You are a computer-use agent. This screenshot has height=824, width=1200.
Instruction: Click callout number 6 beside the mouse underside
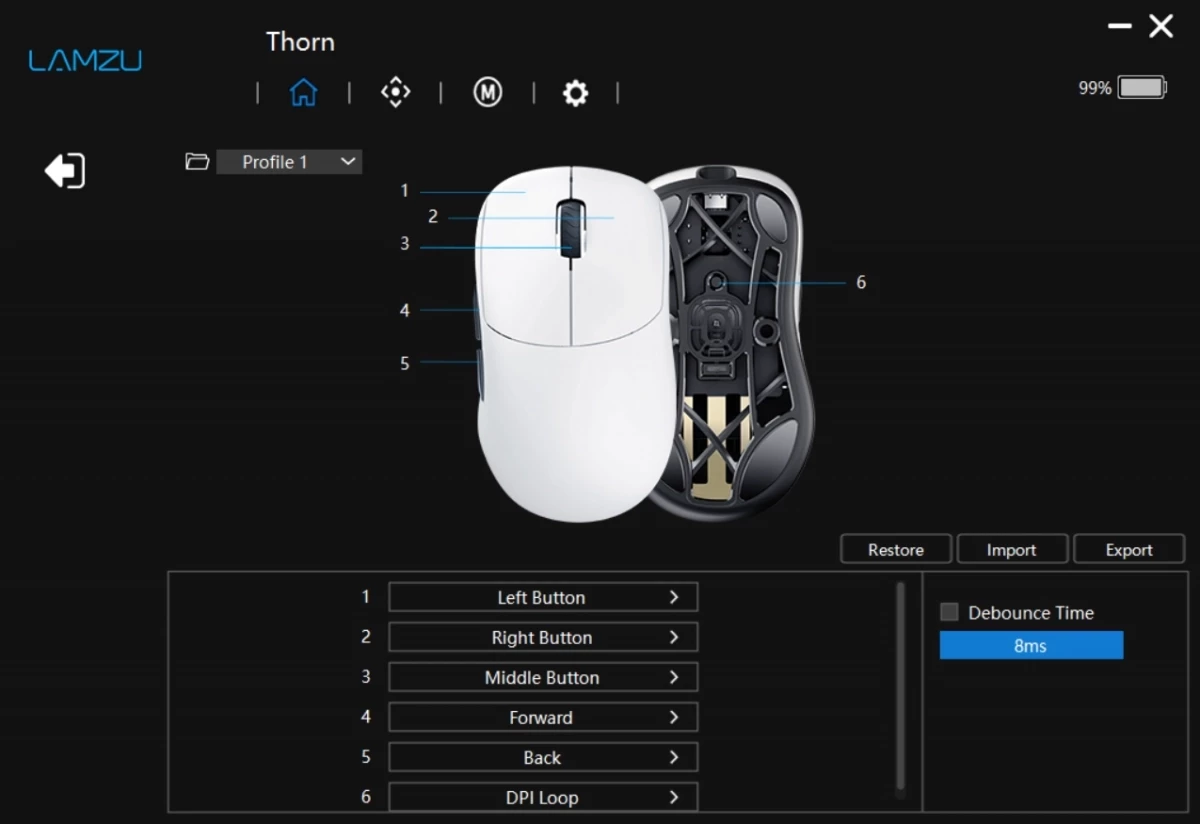[861, 282]
